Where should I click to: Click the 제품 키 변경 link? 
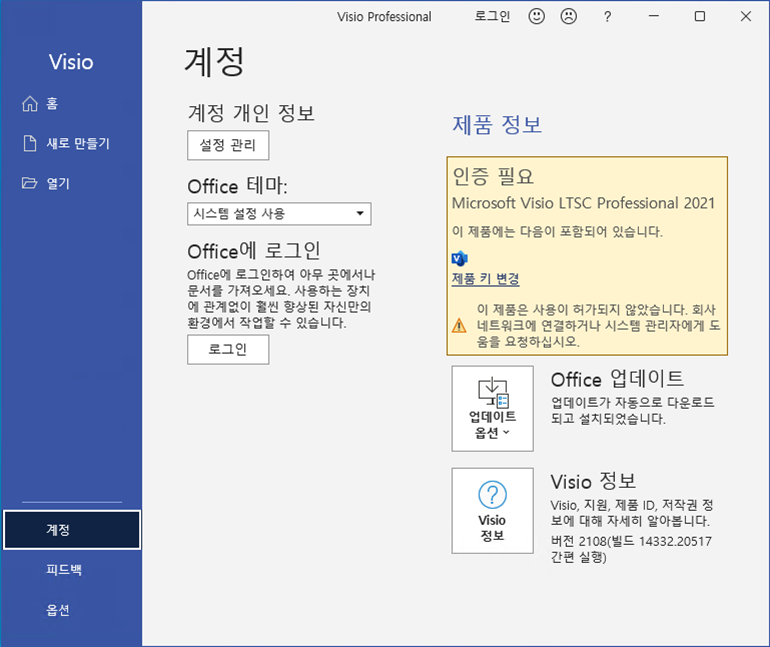click(x=485, y=279)
